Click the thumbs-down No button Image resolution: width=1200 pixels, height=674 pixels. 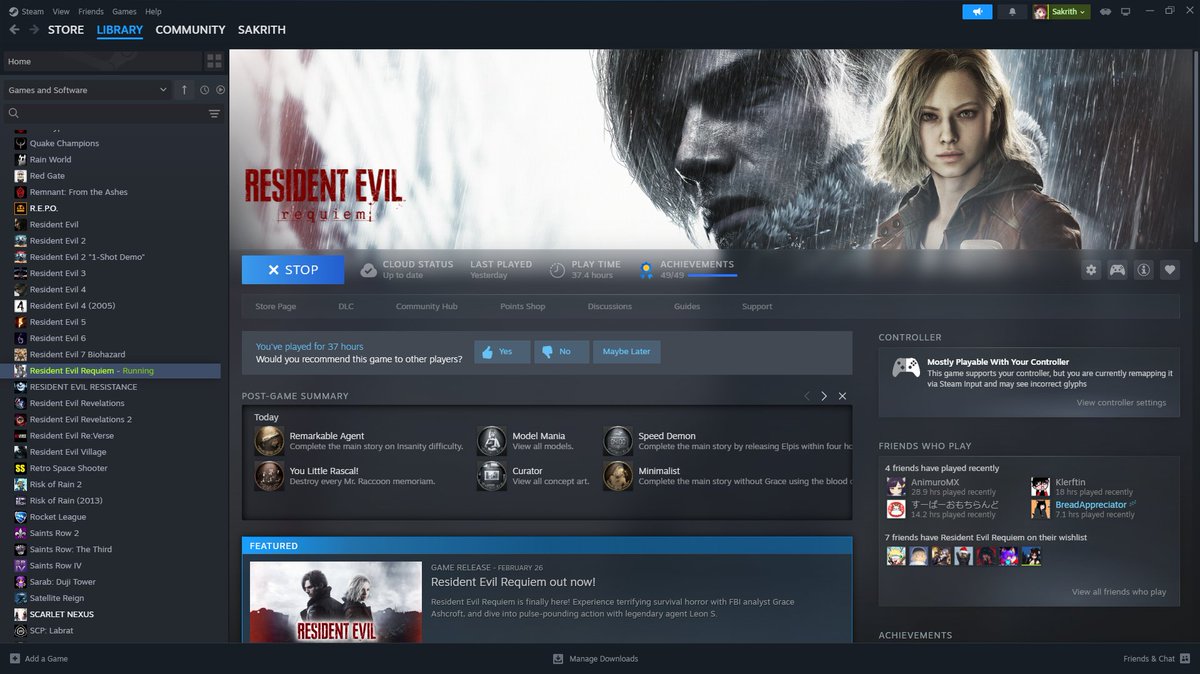coord(561,352)
